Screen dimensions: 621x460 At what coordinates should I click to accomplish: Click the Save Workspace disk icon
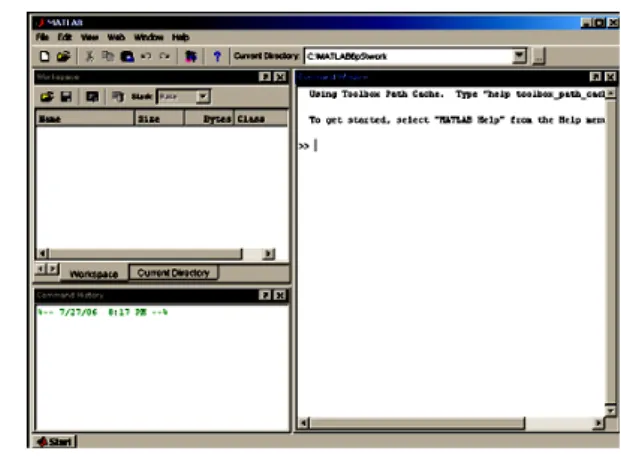pos(66,97)
